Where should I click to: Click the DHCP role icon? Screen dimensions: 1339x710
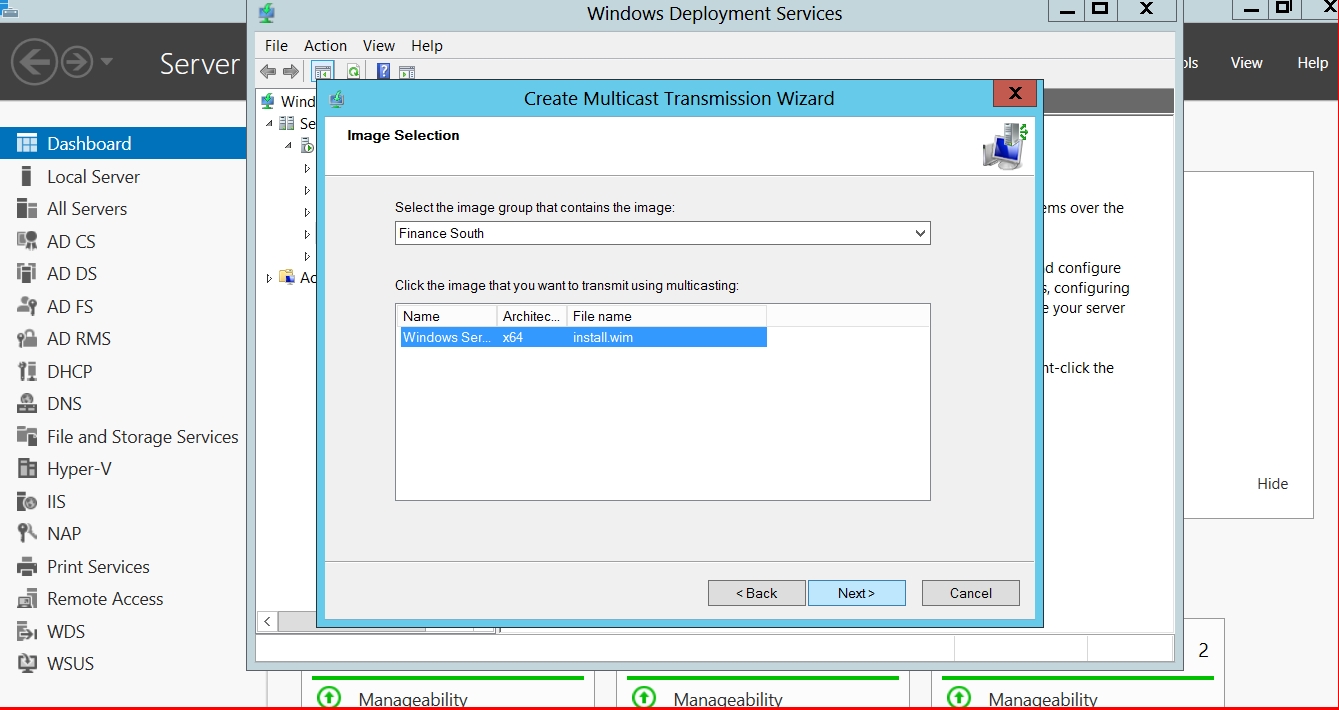pyautogui.click(x=27, y=371)
